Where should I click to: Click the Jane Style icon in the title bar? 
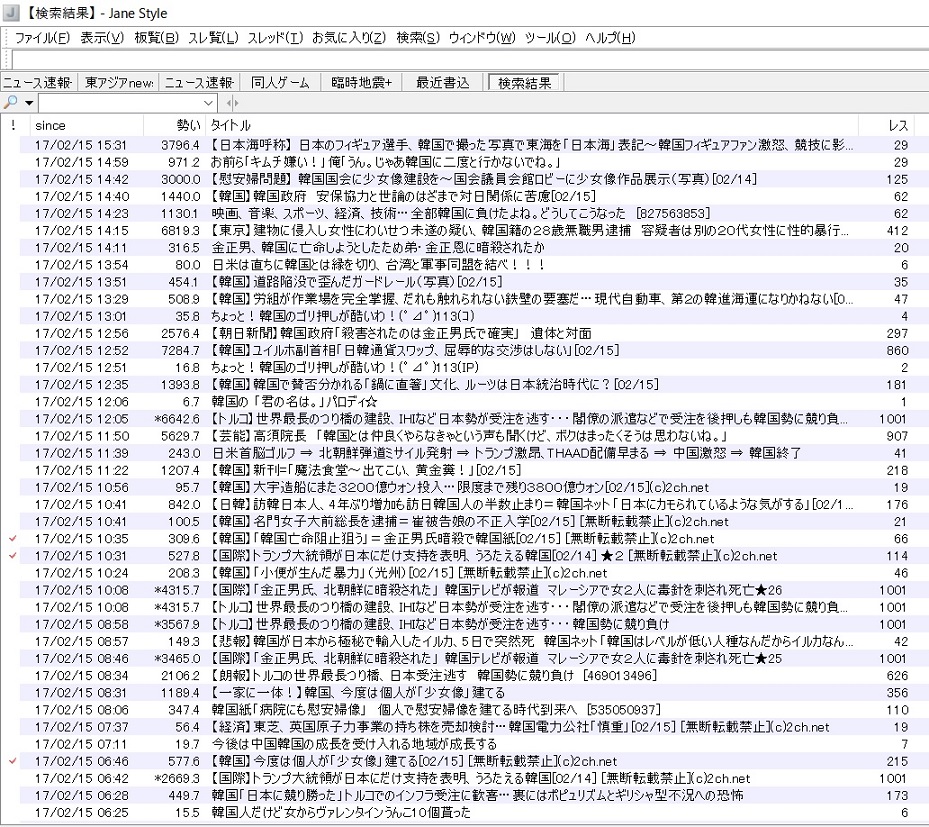12,13
